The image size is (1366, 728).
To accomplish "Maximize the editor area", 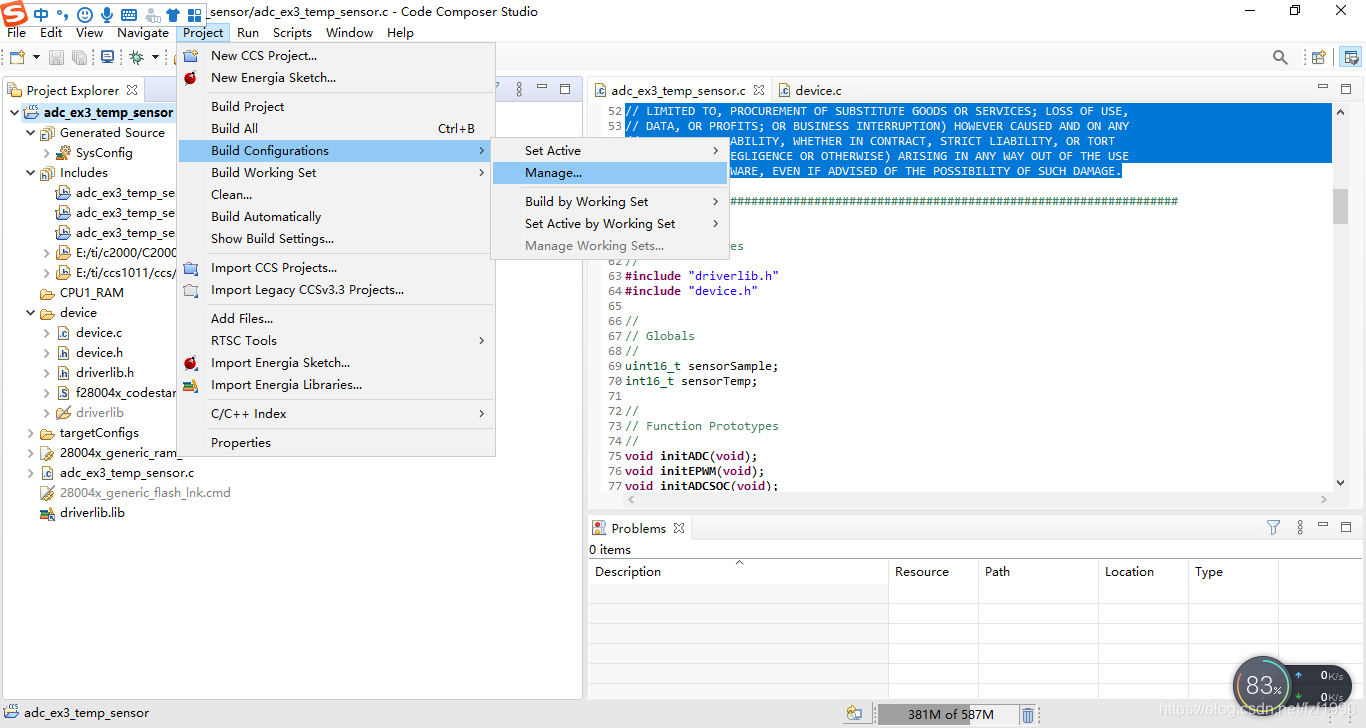I will click(x=1346, y=88).
